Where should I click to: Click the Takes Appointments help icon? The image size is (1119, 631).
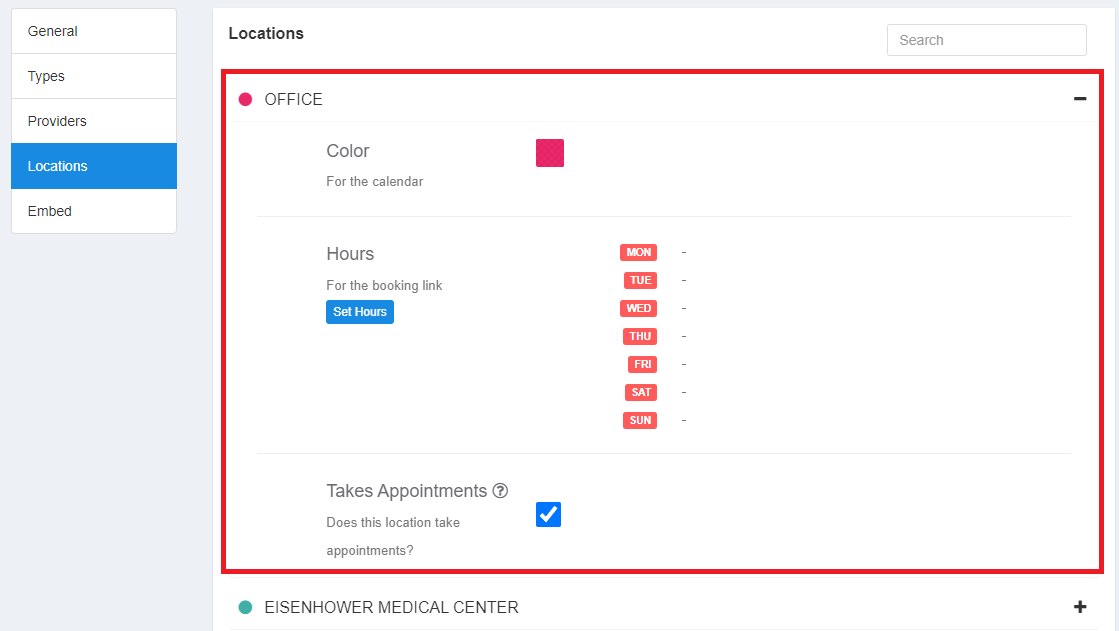500,490
